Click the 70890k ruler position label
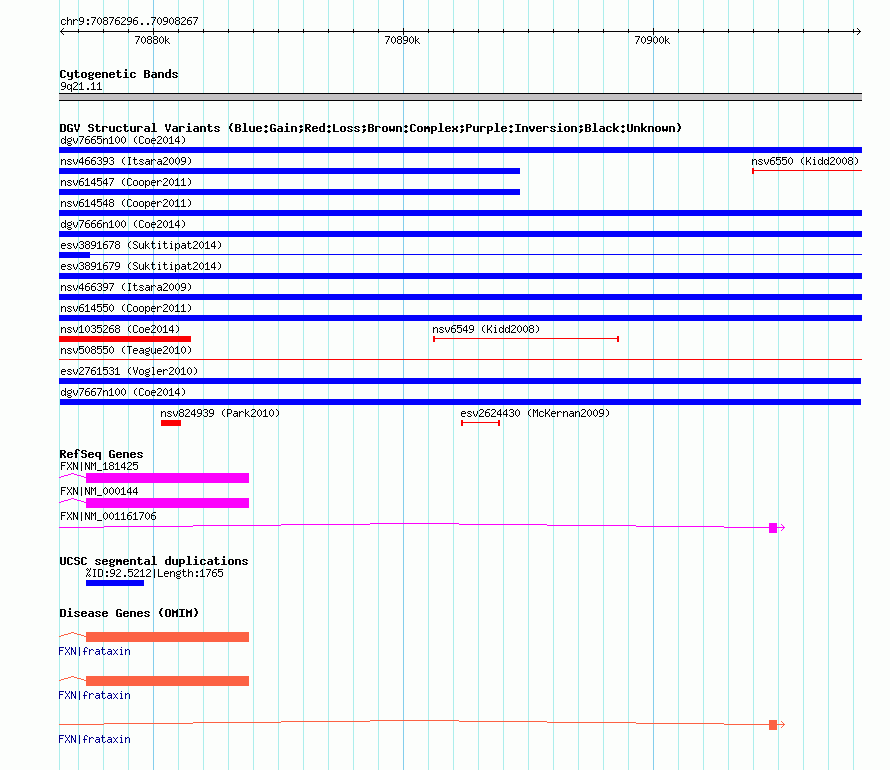Image resolution: width=890 pixels, height=770 pixels. (x=402, y=40)
